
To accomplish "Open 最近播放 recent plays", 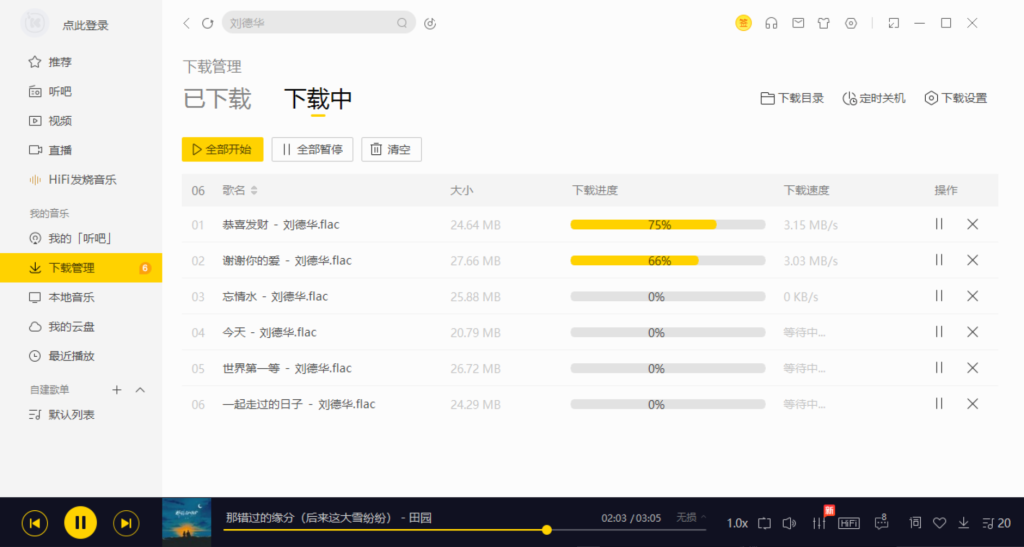I will pos(62,356).
